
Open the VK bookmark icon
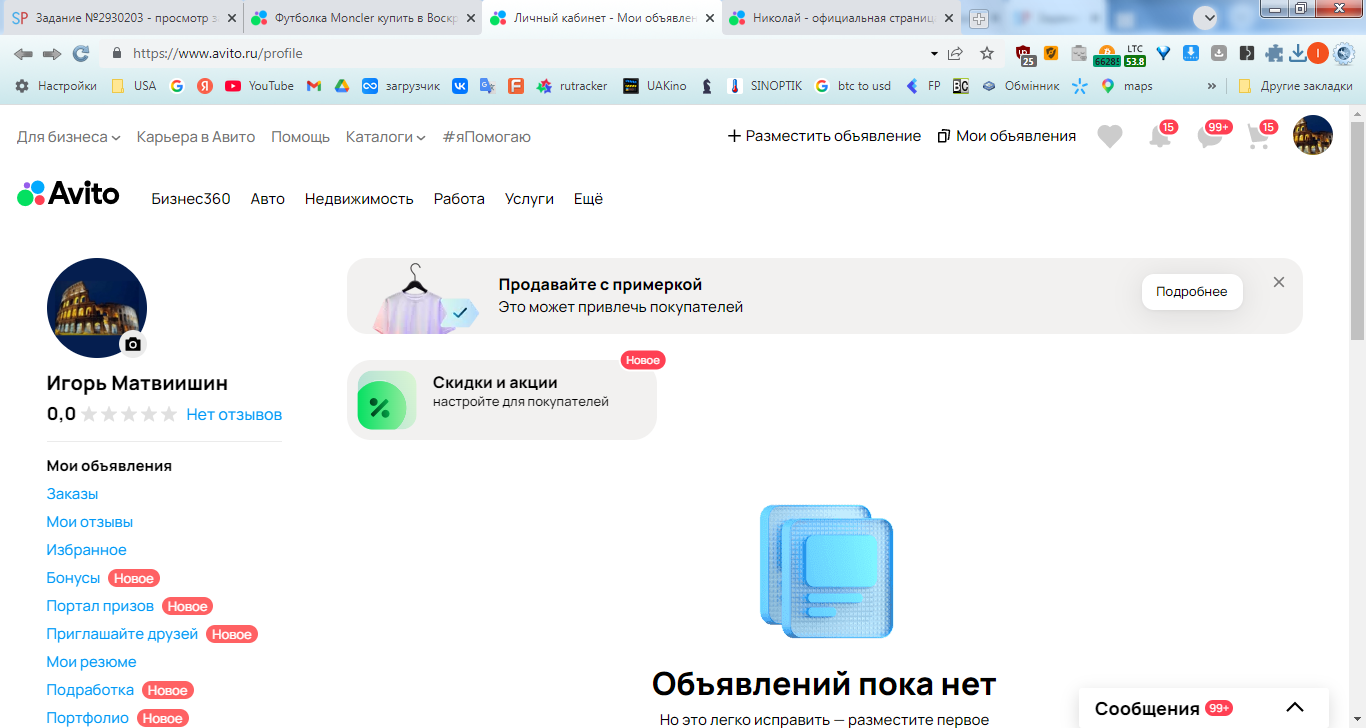(460, 86)
